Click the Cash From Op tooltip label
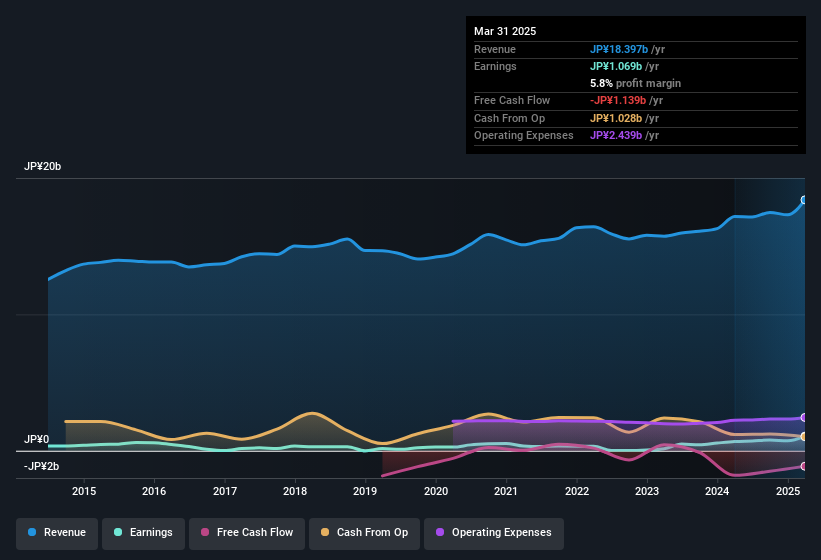The image size is (821, 560). [x=509, y=118]
